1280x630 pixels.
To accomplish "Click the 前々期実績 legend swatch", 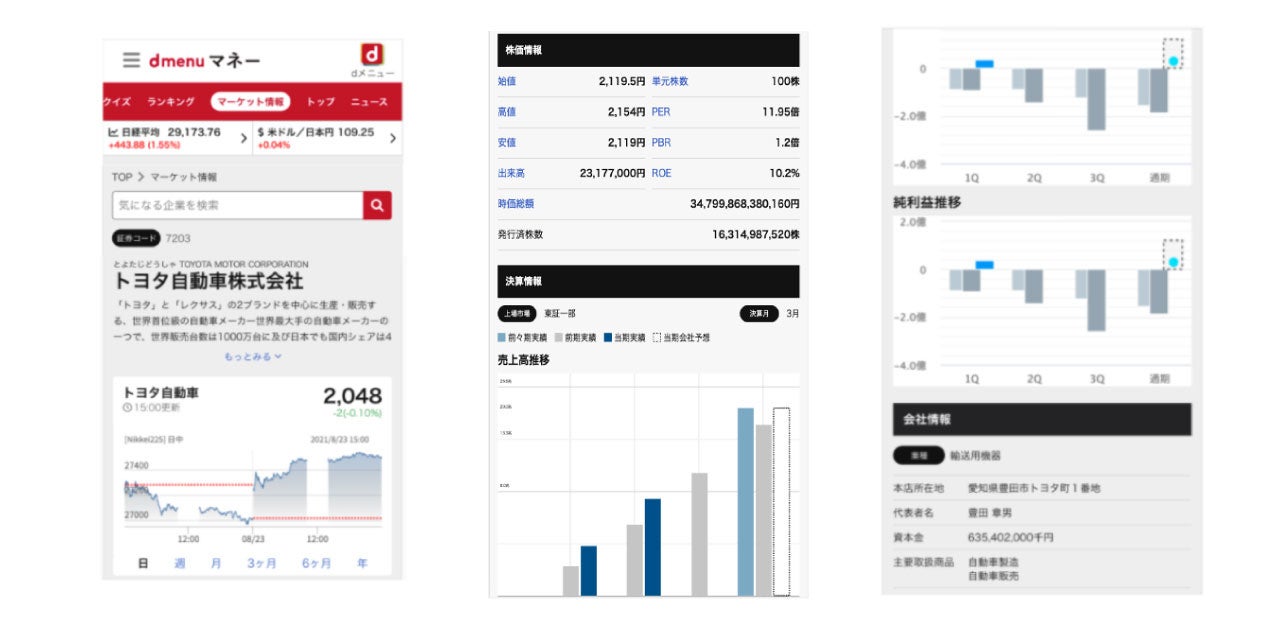I will coord(502,338).
